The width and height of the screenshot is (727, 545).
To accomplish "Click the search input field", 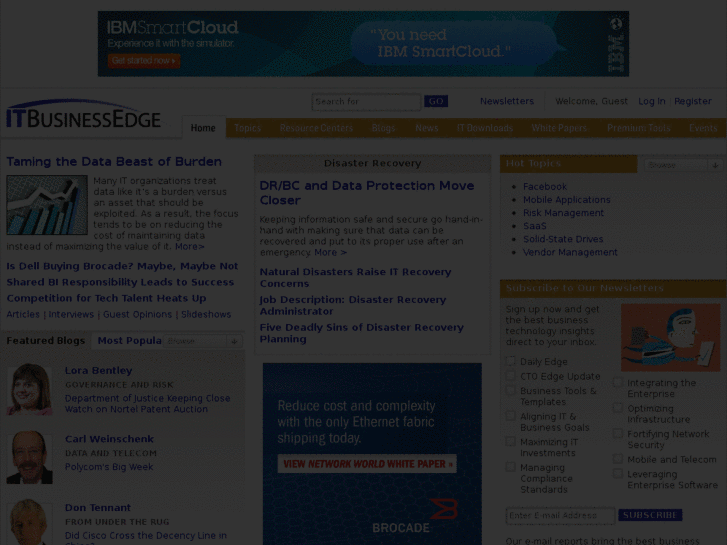I will tap(366, 102).
